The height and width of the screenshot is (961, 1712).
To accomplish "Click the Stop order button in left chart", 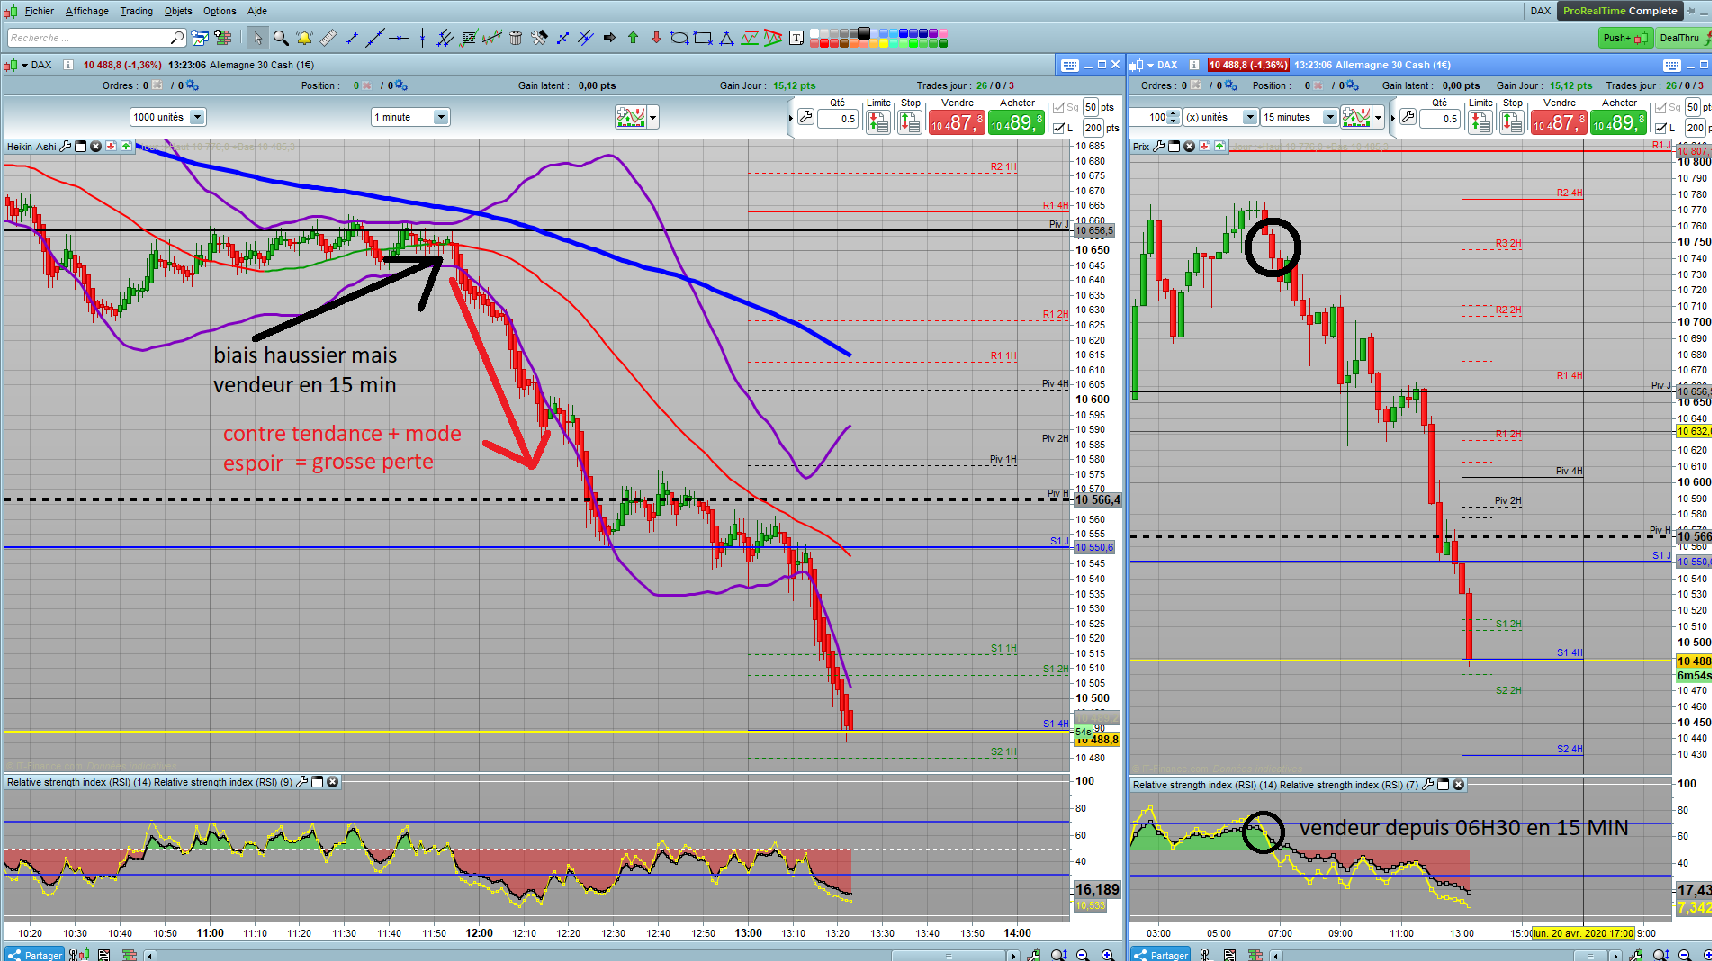I will tap(910, 122).
